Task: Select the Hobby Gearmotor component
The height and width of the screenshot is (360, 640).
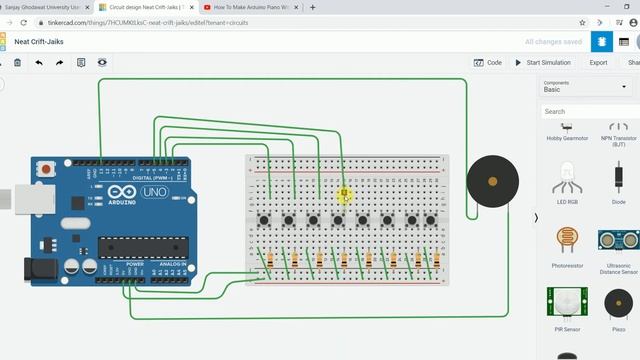Action: tap(567, 131)
